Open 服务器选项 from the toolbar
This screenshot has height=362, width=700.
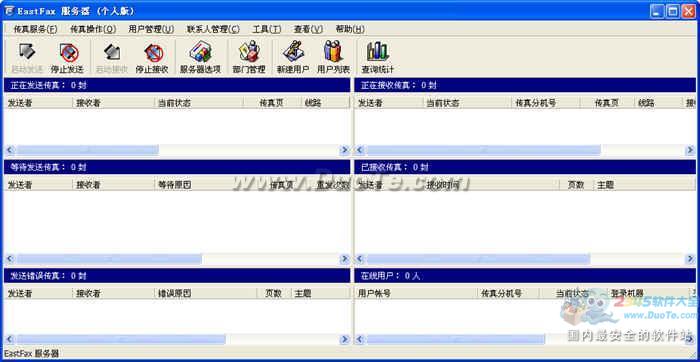[200, 57]
